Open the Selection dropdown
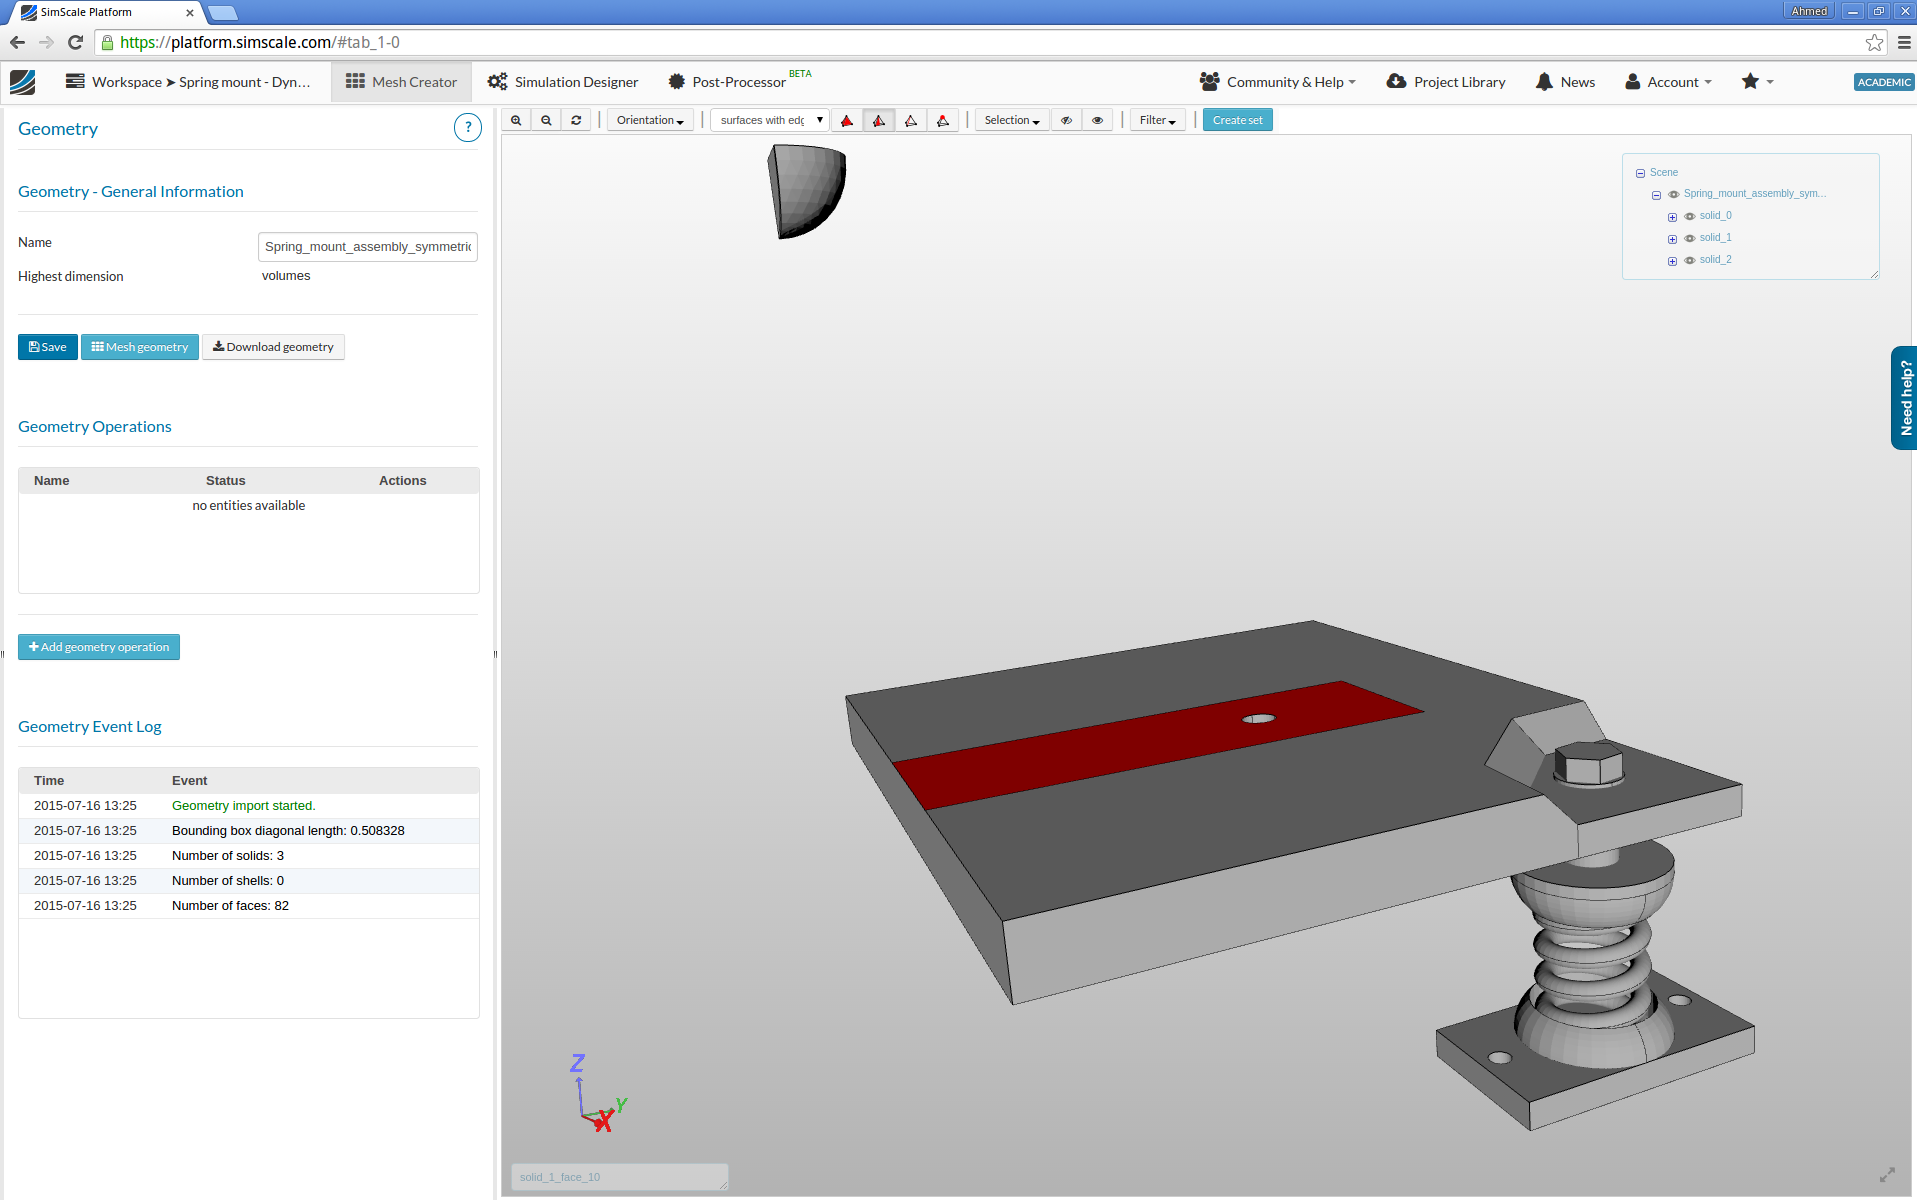This screenshot has height=1200, width=1917. [x=1012, y=120]
